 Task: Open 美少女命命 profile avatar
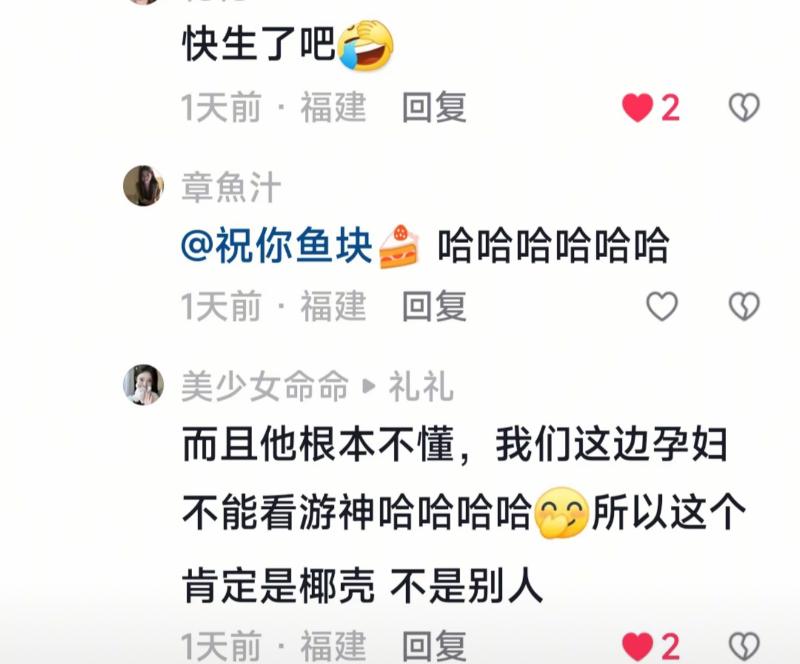pos(143,384)
